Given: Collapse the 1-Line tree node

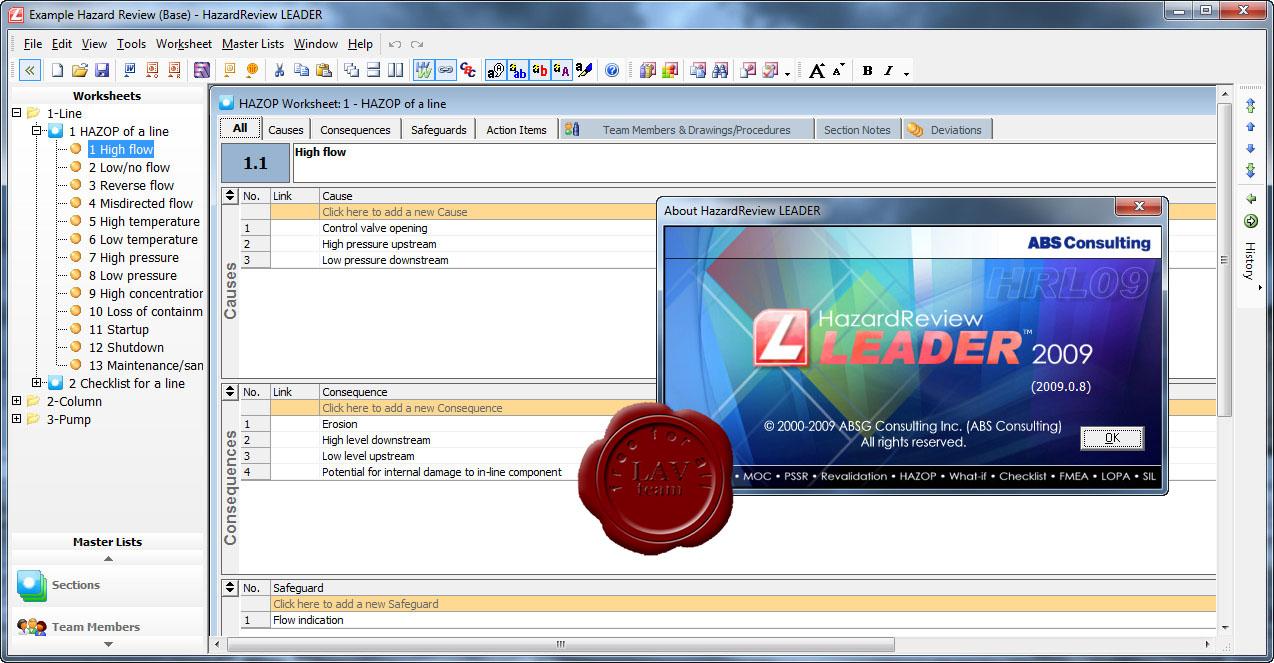Looking at the screenshot, I should click(17, 113).
